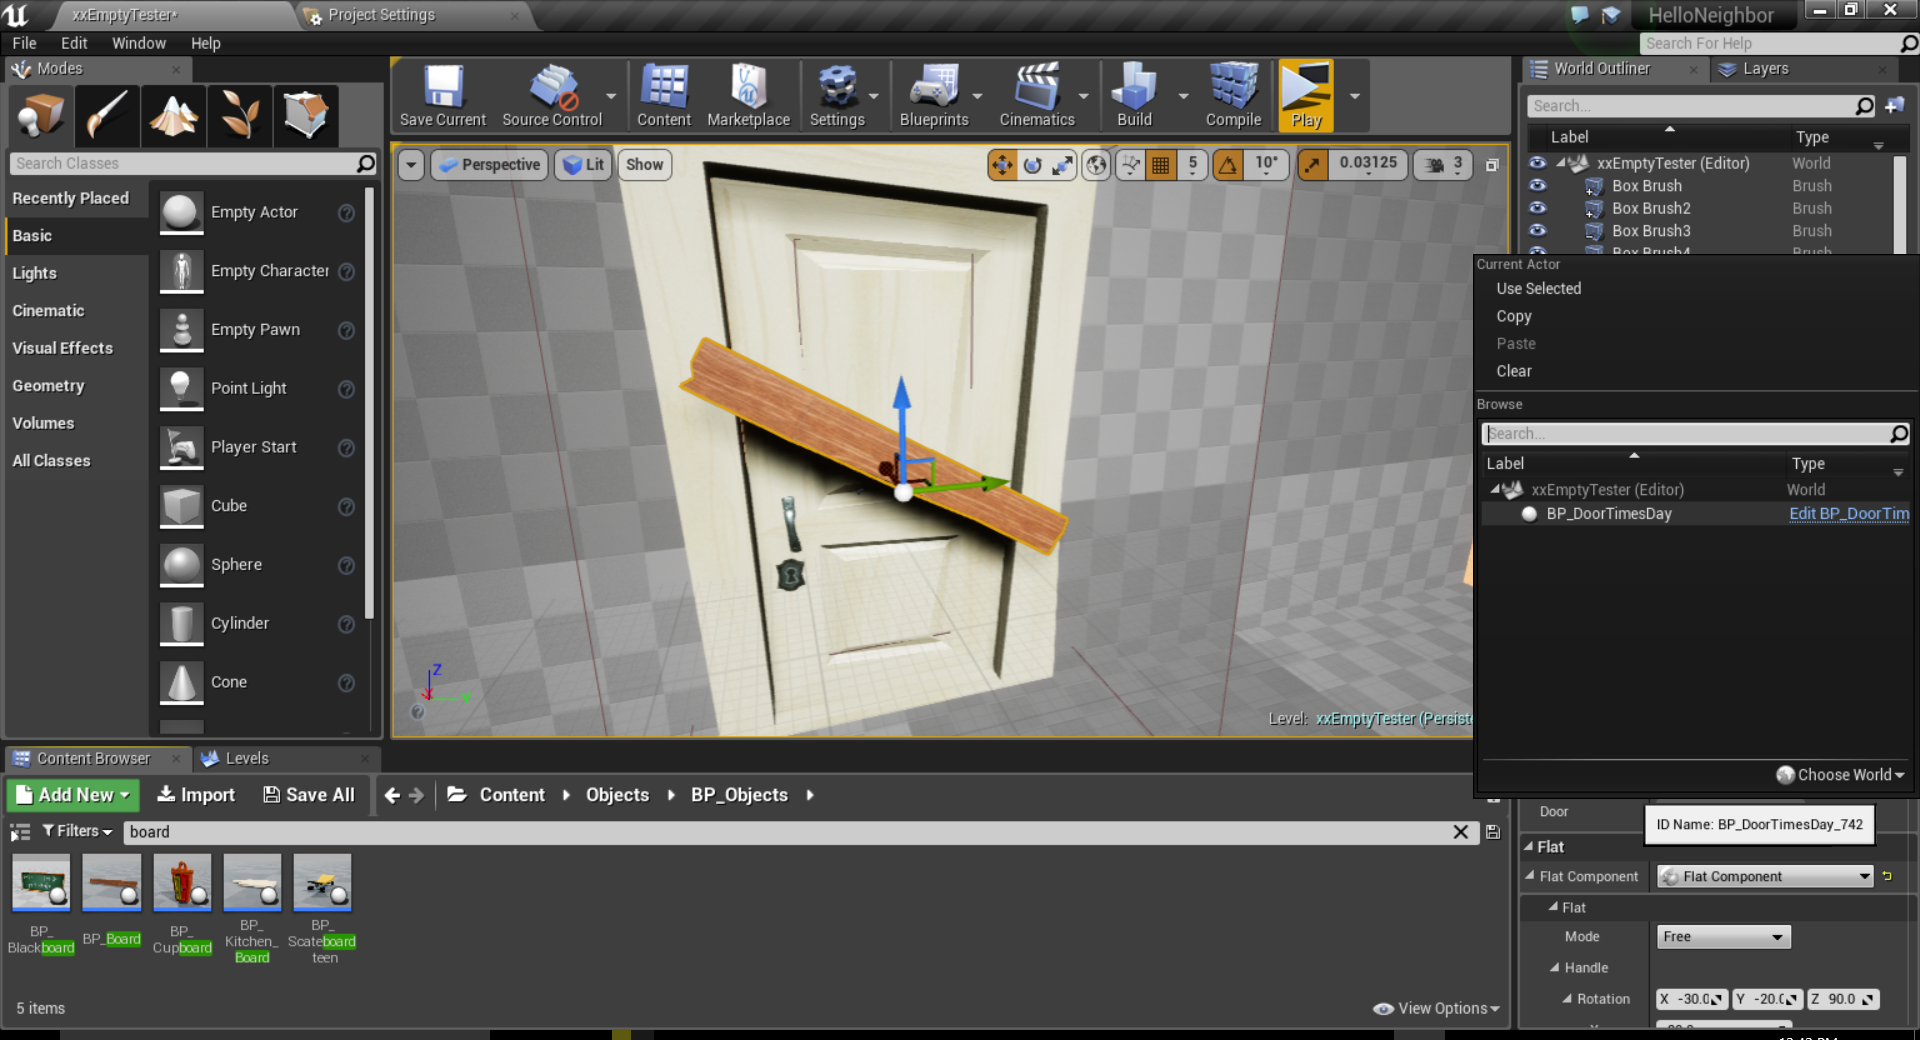1920x1040 pixels.
Task: Choose Use Selected in Current Actor menu
Action: 1538,289
